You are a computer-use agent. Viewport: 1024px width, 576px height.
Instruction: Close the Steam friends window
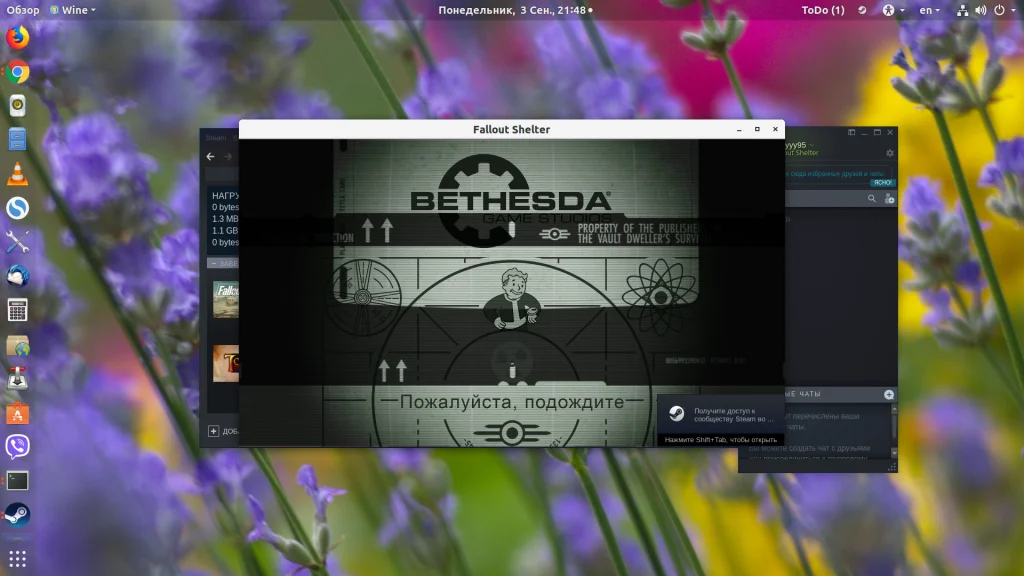890,133
